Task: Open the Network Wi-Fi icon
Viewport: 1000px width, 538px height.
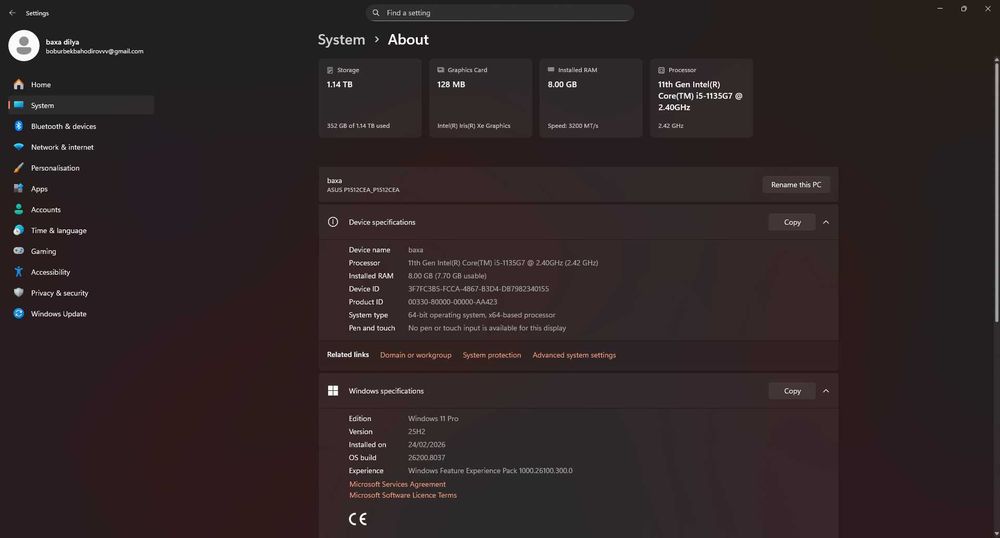Action: tap(18, 147)
